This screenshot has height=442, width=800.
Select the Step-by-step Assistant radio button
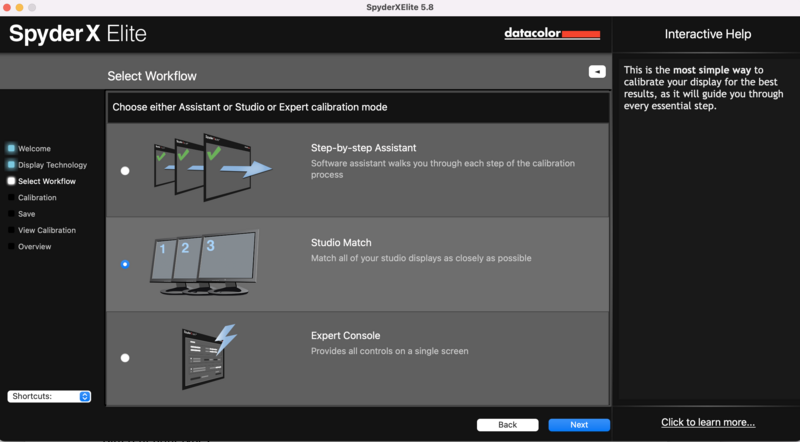pyautogui.click(x=125, y=171)
